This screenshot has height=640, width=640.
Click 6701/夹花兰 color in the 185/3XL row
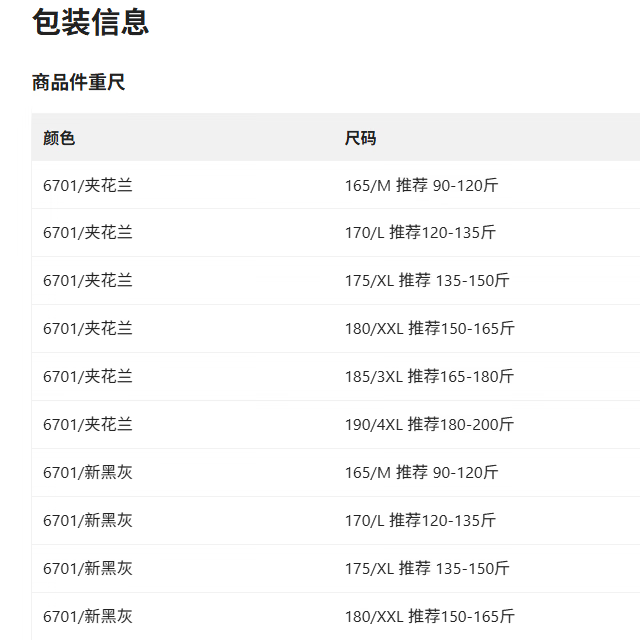[x=88, y=377]
